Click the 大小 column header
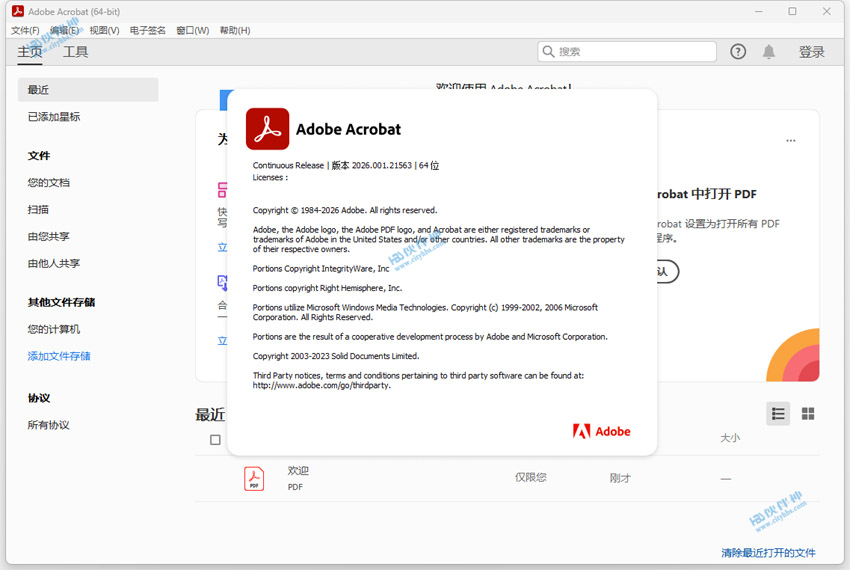The height and width of the screenshot is (570, 850). pyautogui.click(x=730, y=438)
